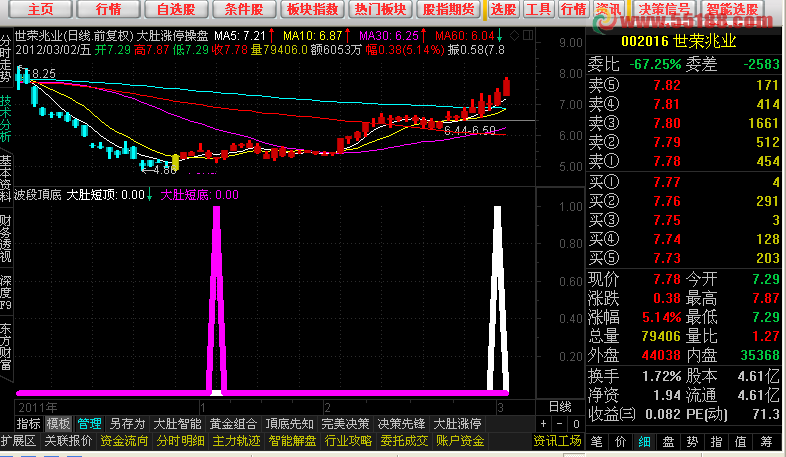Open the 关联报价 related quotes tab
Viewport: 786px width, 457px height.
point(69,441)
